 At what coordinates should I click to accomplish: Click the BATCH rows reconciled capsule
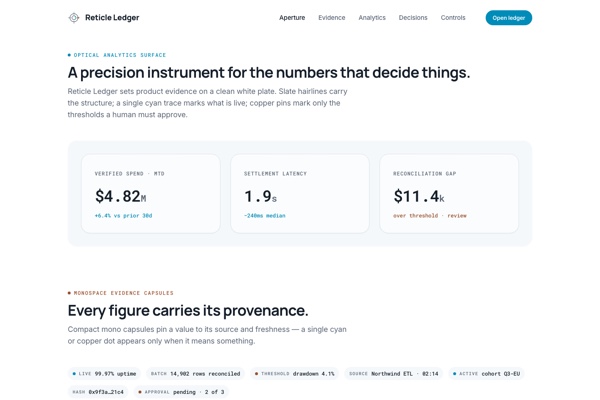[196, 374]
